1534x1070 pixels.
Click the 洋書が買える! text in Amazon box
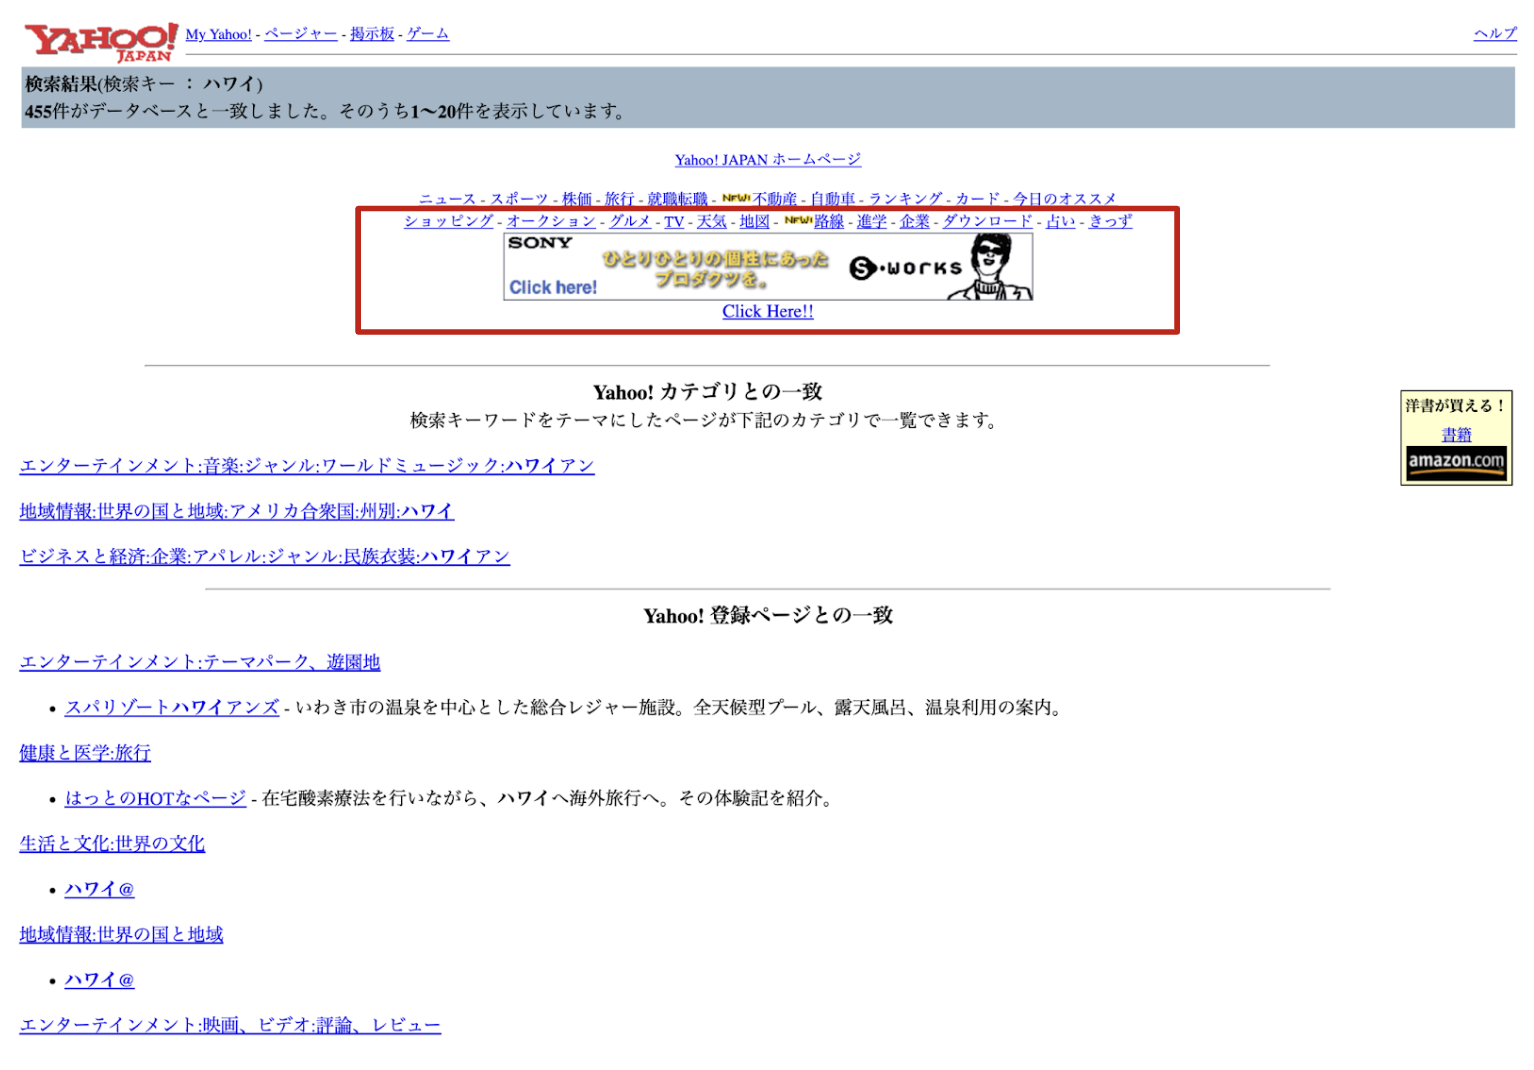pos(1456,406)
